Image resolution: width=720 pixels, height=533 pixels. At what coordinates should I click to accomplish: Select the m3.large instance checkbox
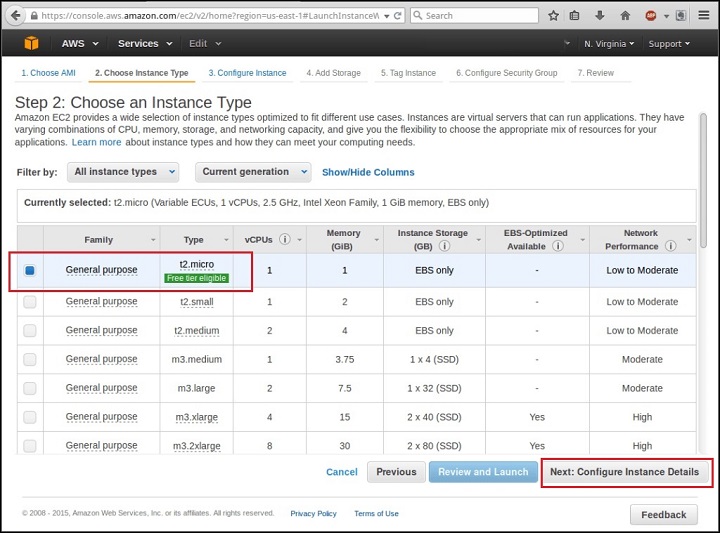pos(30,388)
